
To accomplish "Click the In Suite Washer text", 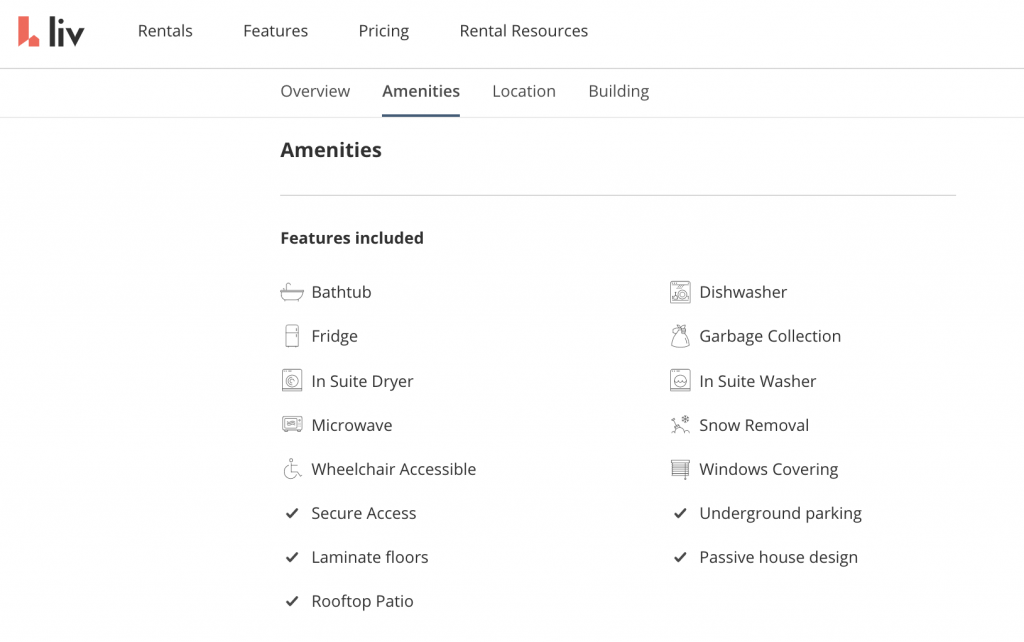I will [758, 381].
